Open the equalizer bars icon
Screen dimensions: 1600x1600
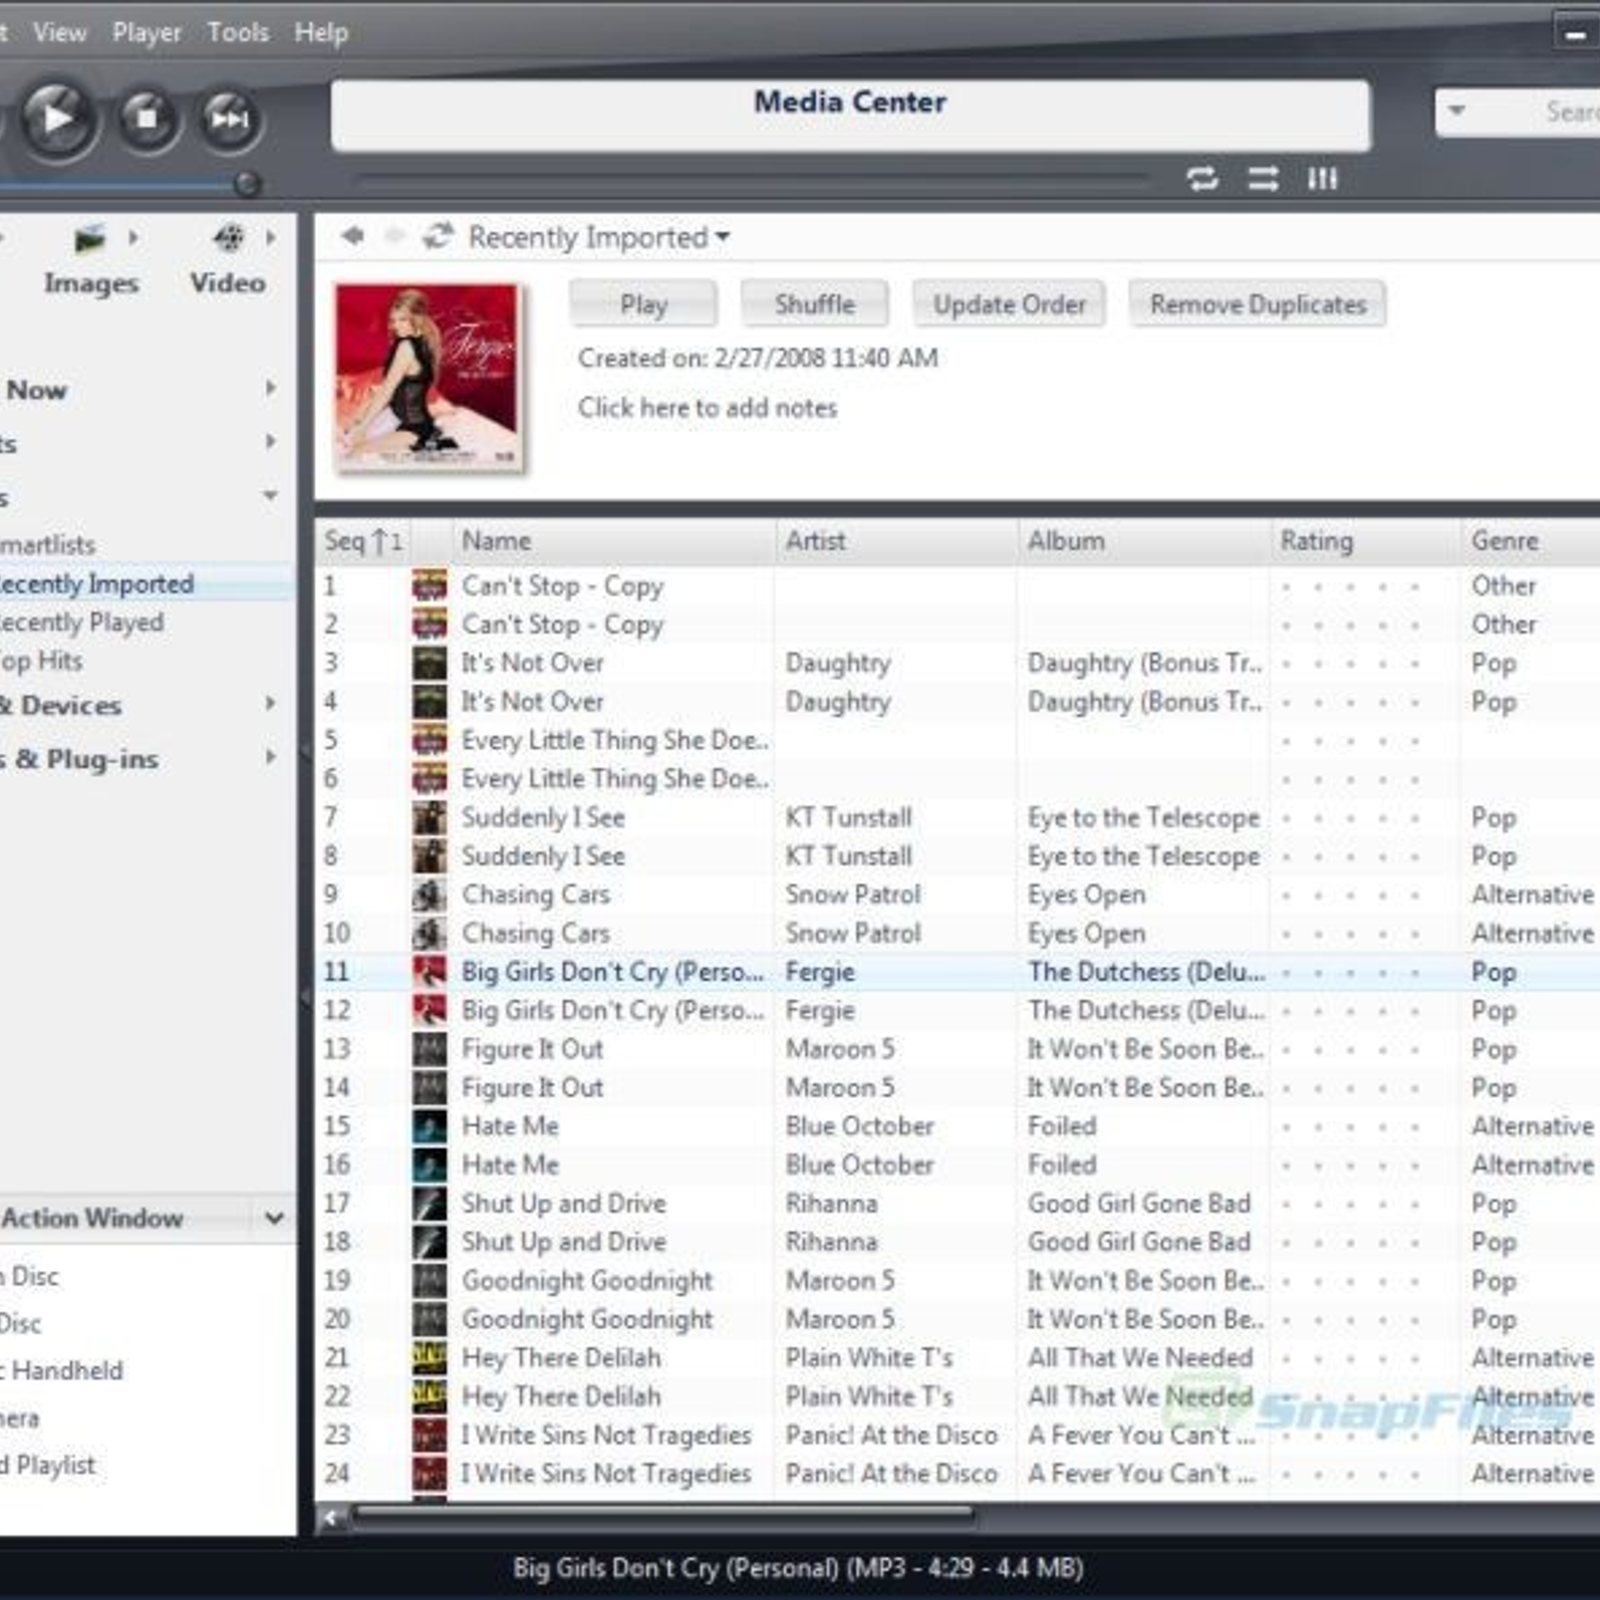(x=1323, y=179)
